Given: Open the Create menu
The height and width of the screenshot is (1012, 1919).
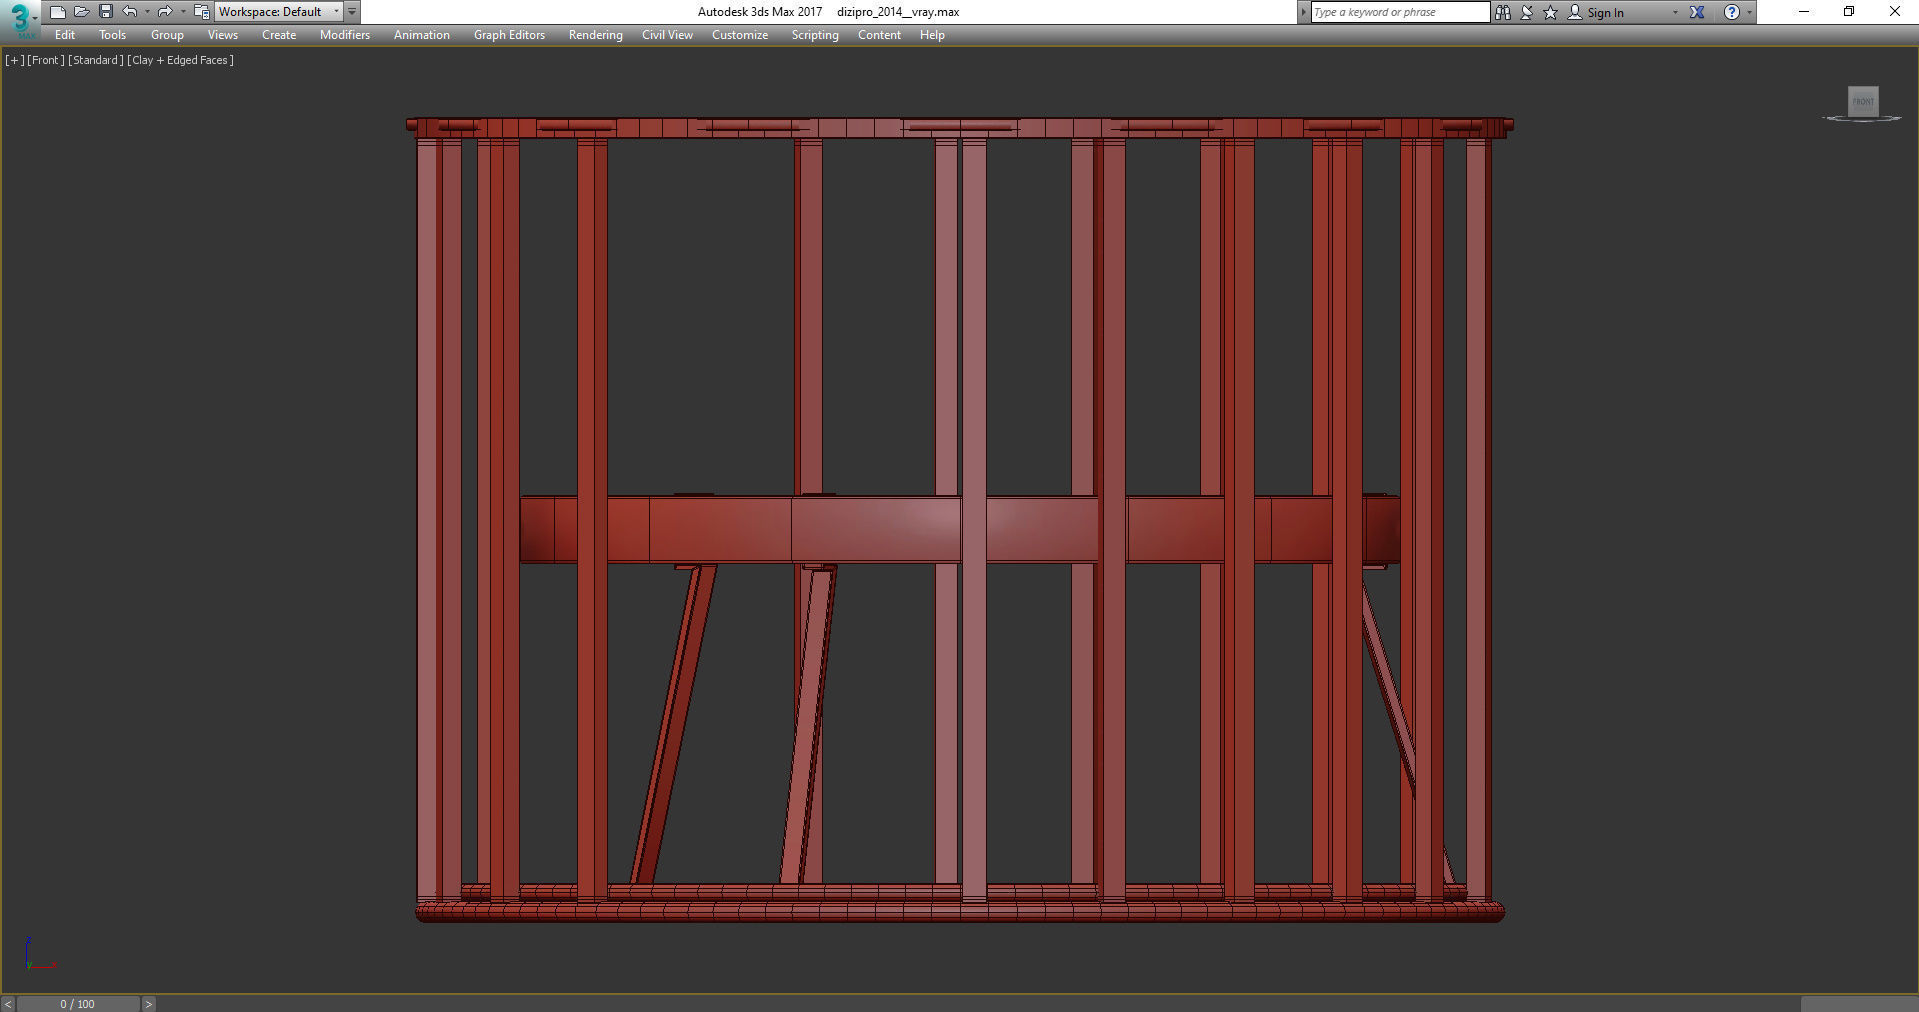Looking at the screenshot, I should pyautogui.click(x=279, y=35).
